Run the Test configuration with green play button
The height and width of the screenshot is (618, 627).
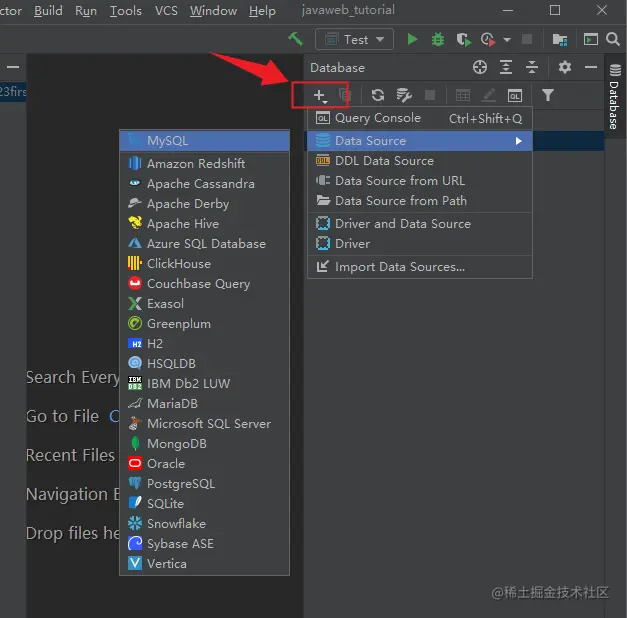[412, 39]
